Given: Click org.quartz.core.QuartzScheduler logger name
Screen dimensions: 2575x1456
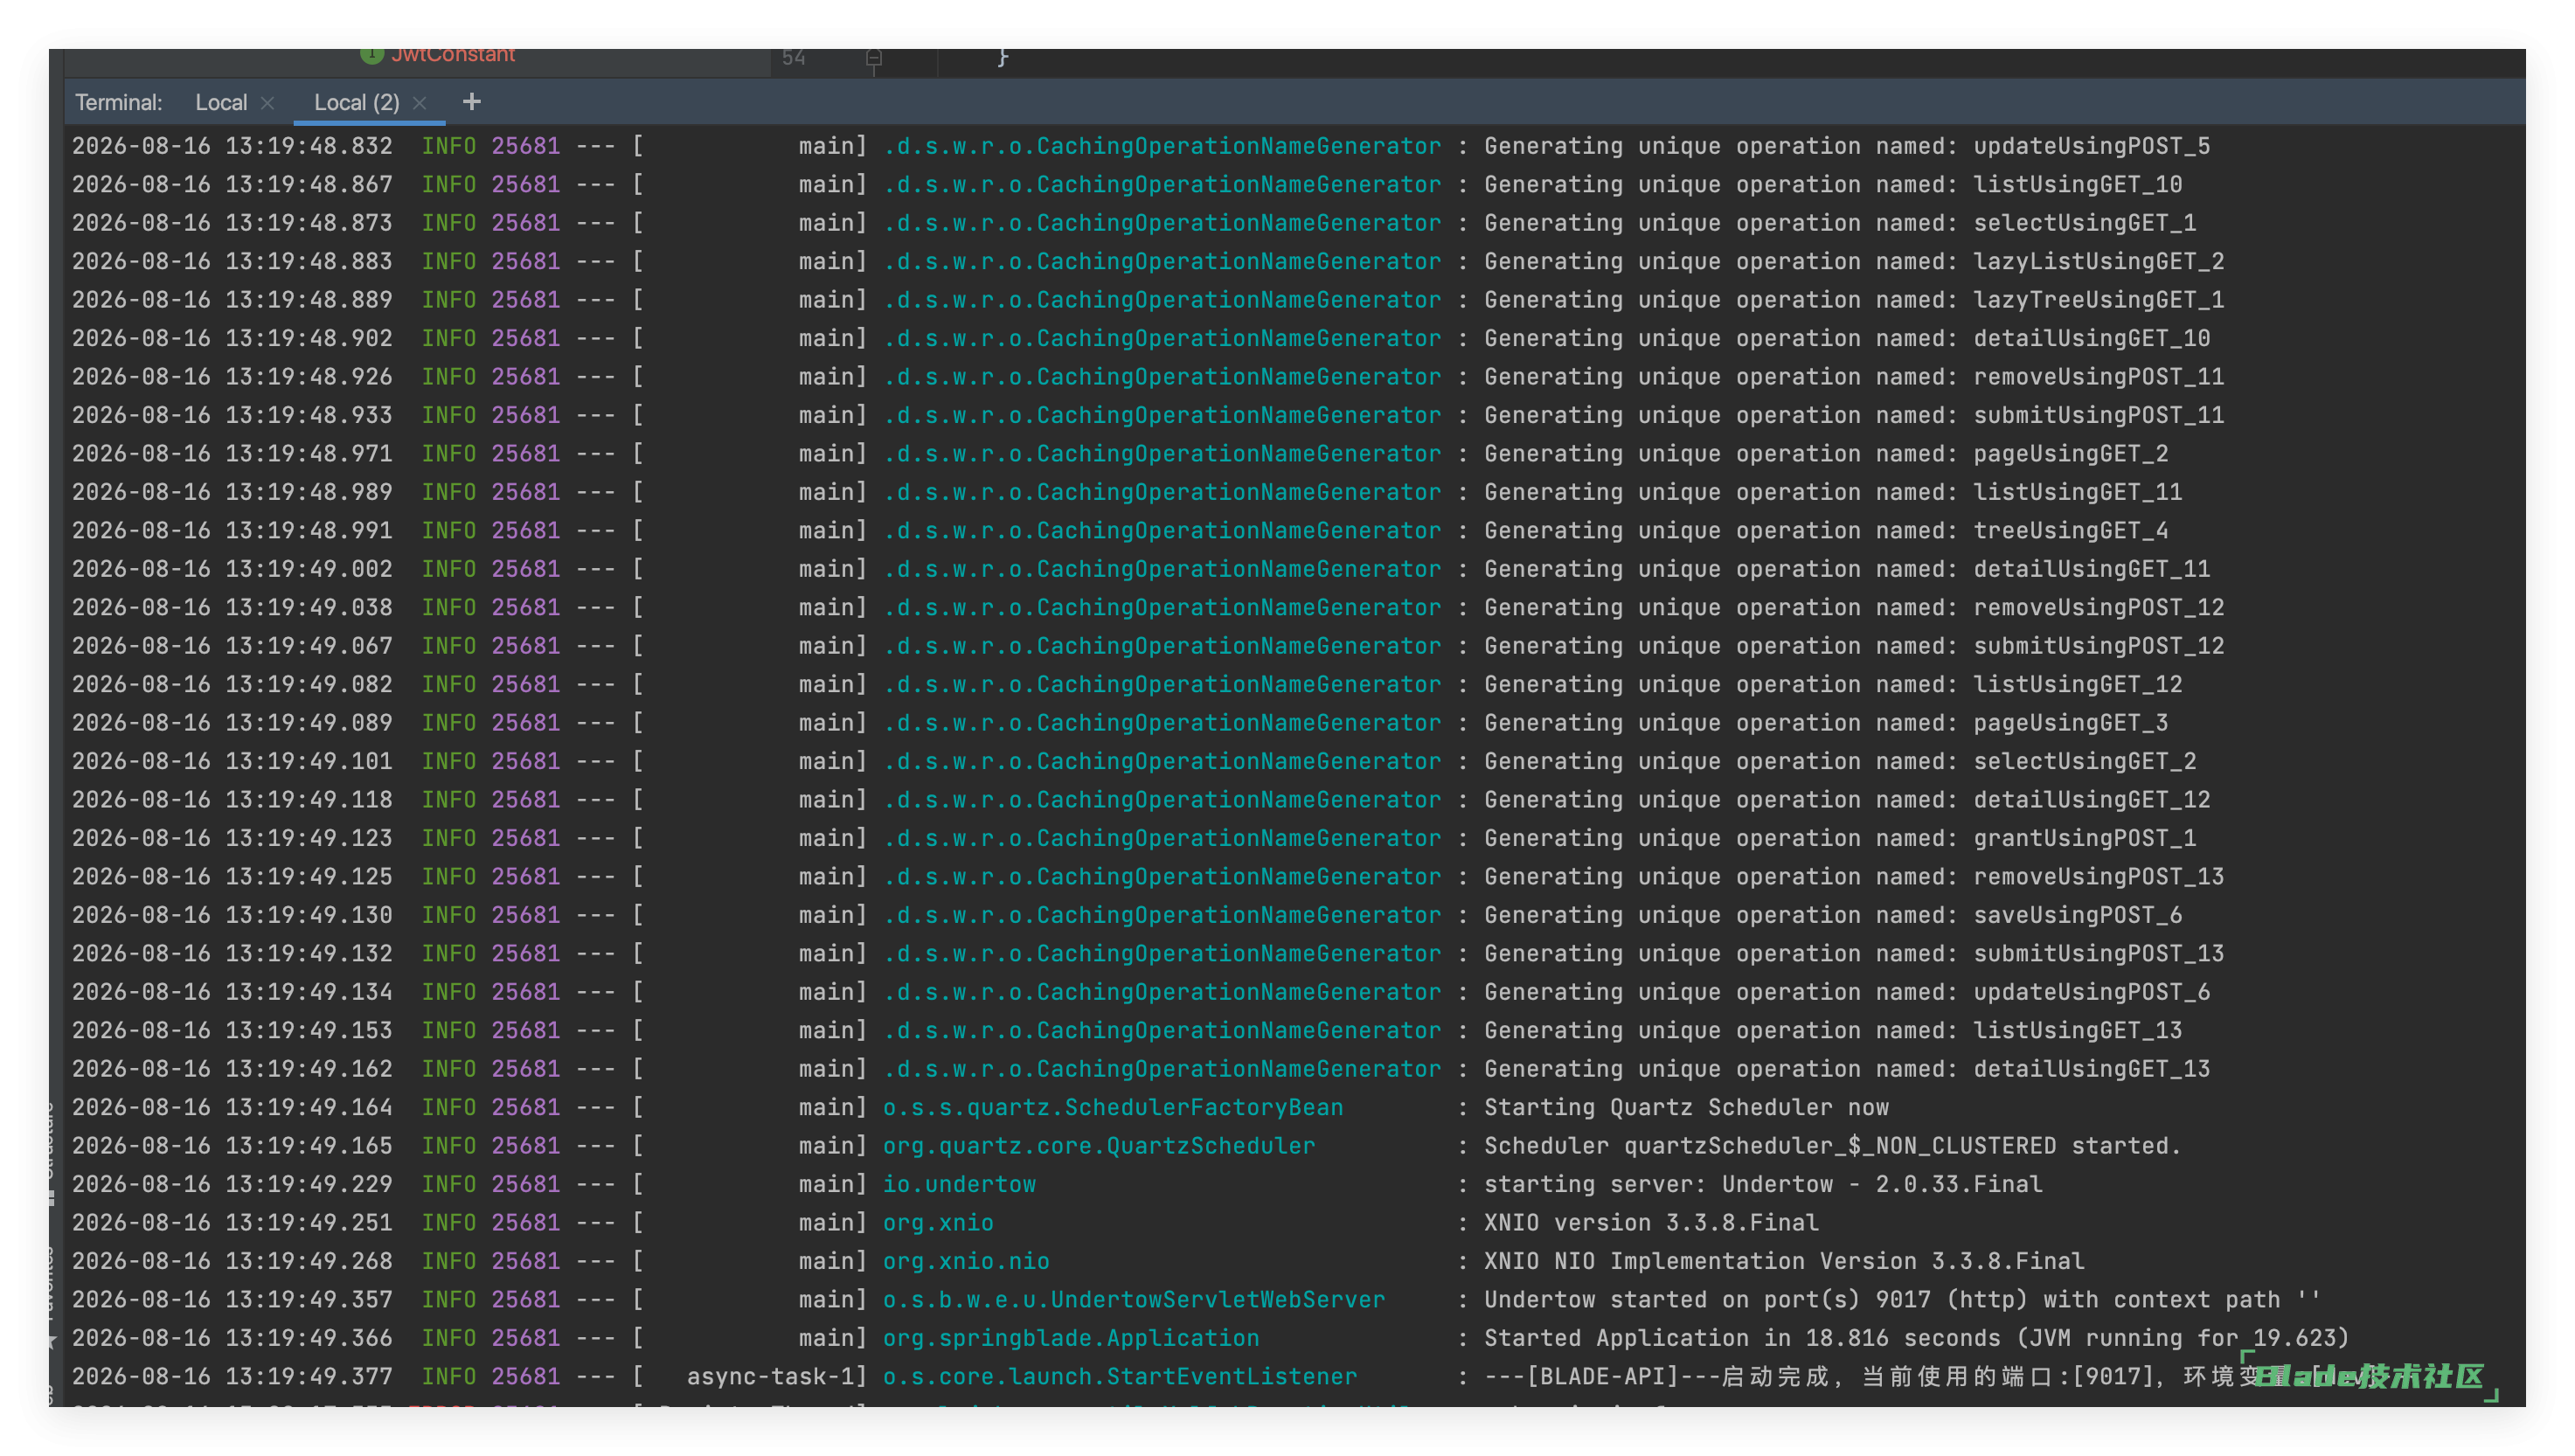Looking at the screenshot, I should (1099, 1145).
